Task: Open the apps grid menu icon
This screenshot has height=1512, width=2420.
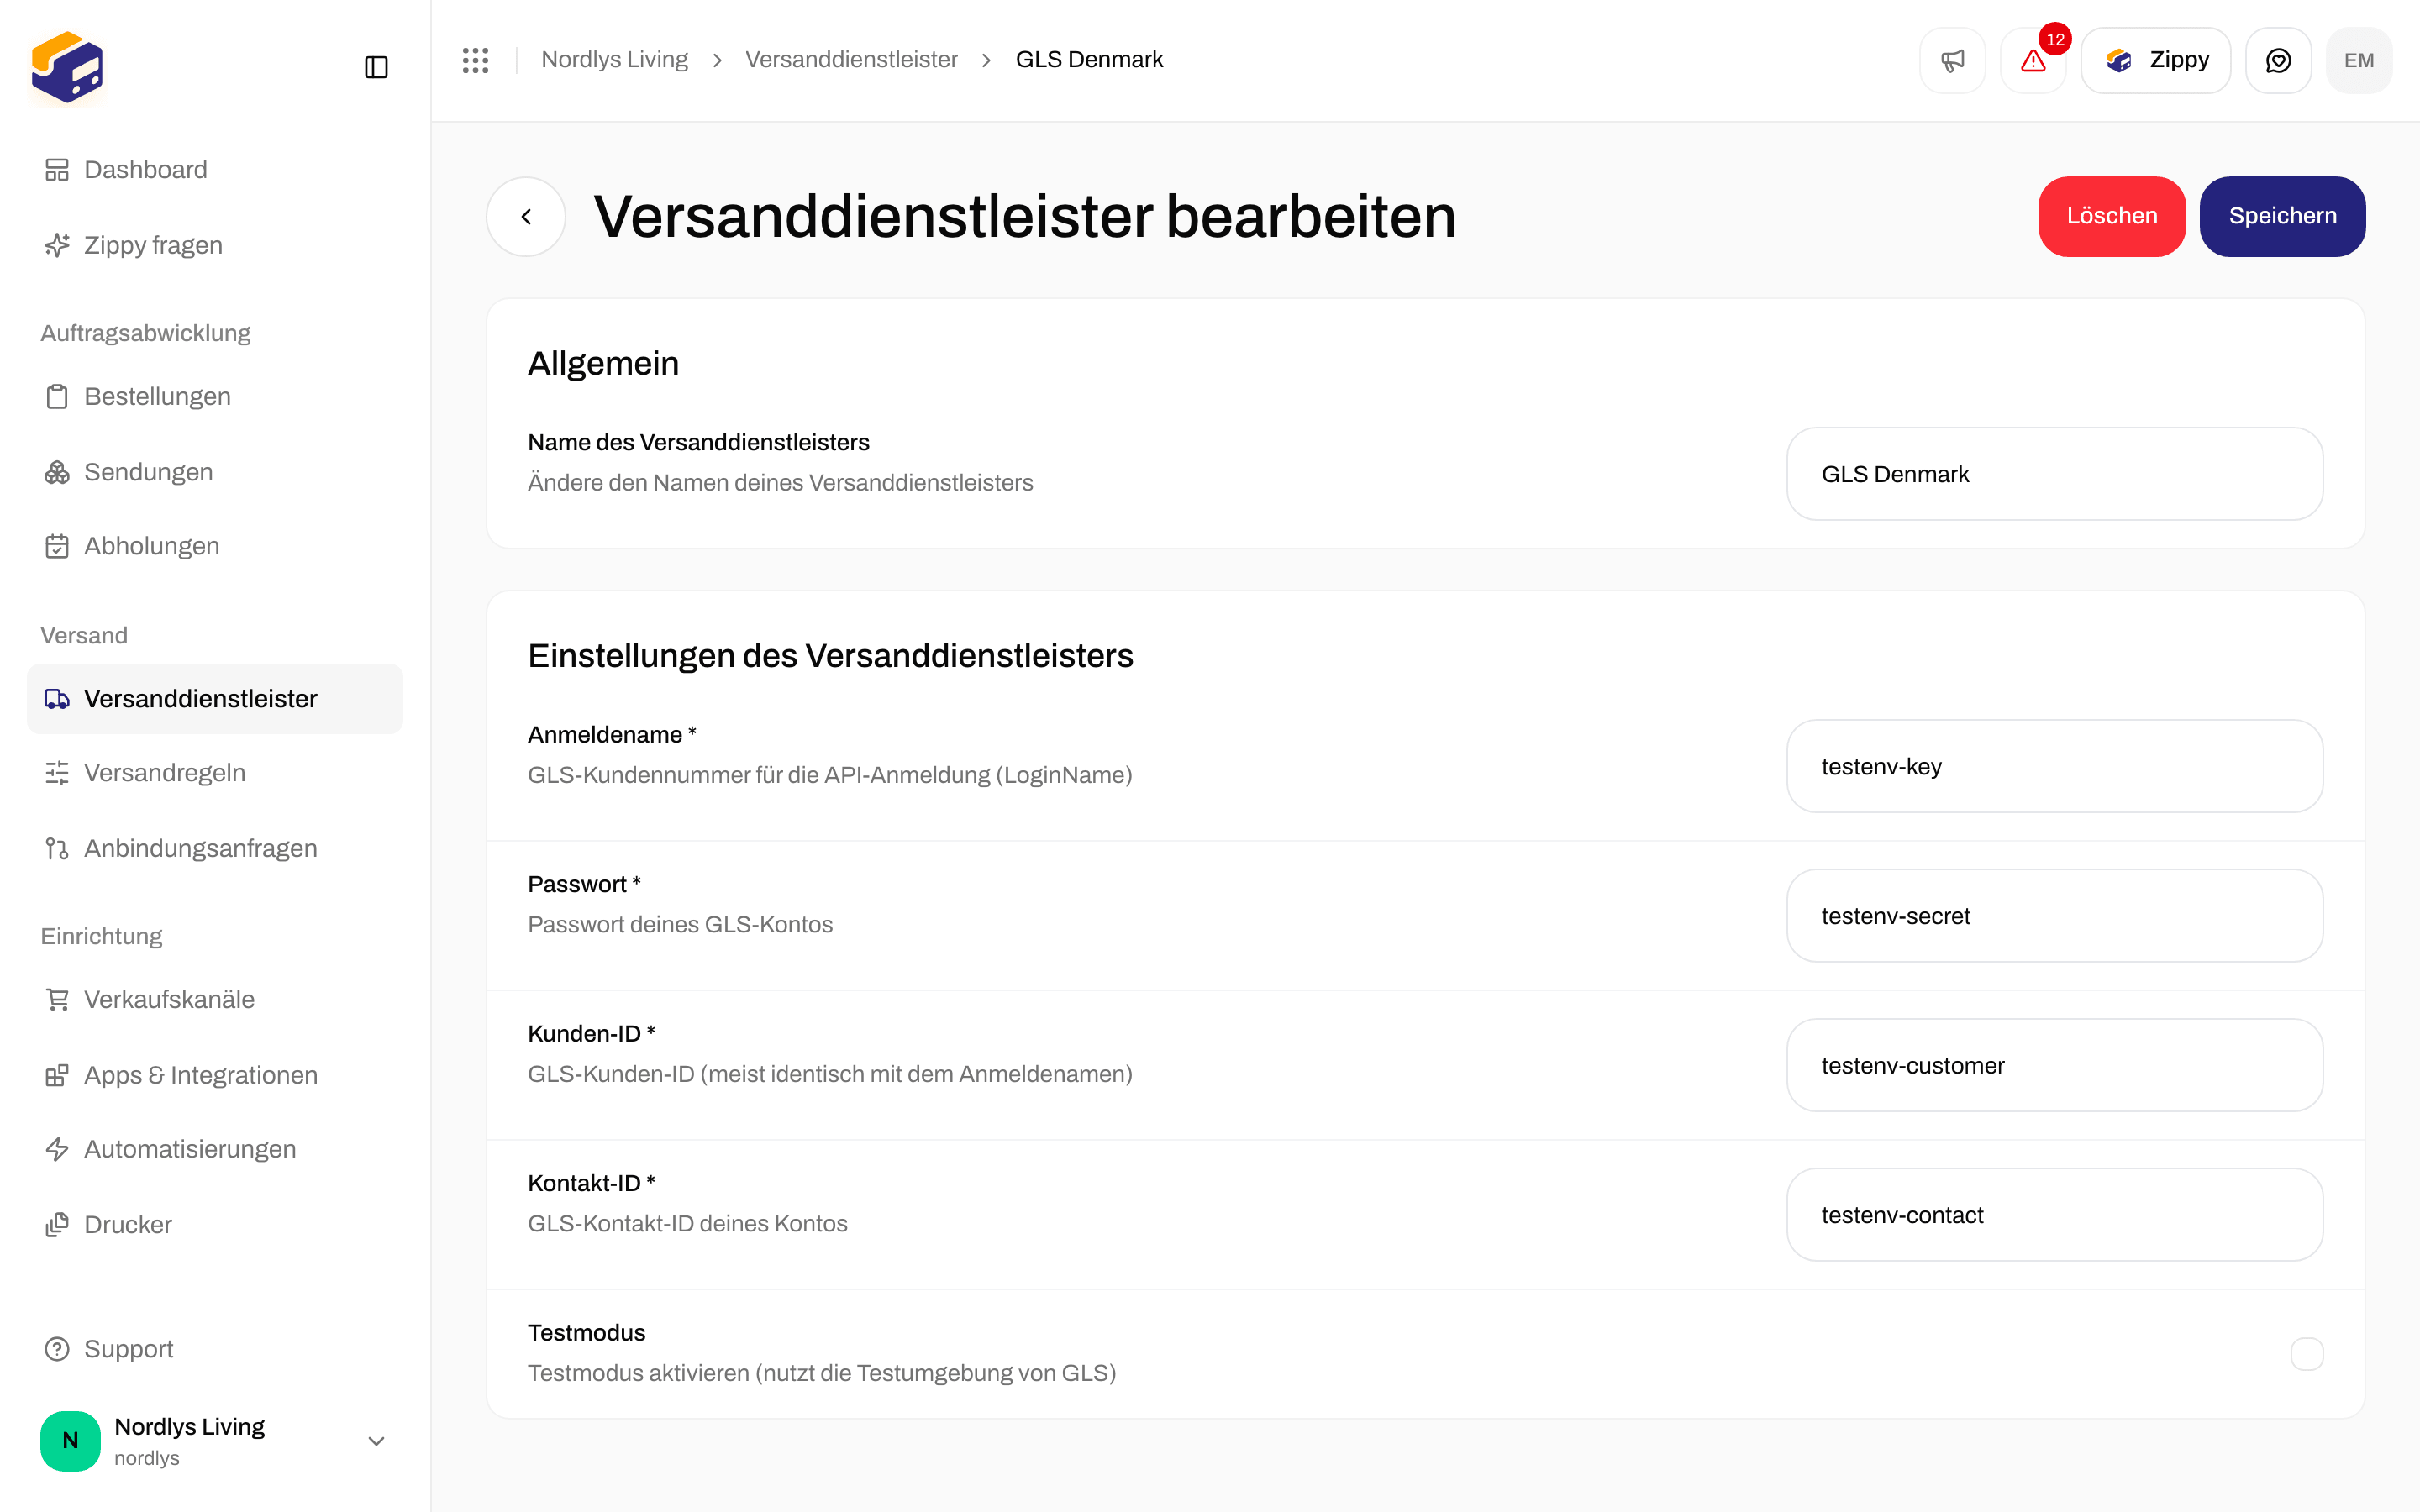Action: [x=476, y=60]
